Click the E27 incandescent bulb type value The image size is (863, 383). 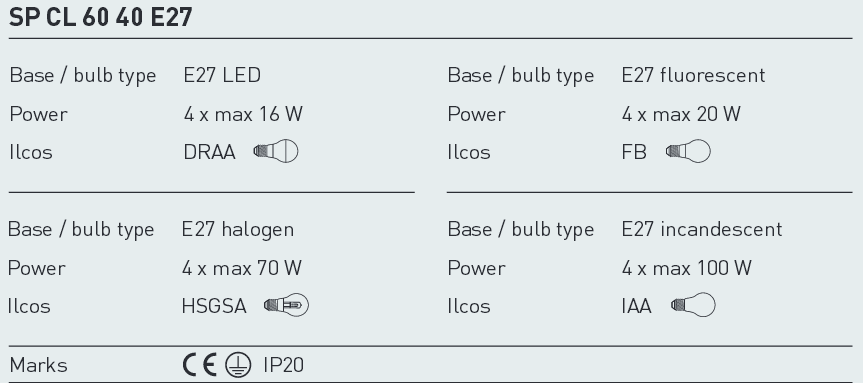pyautogui.click(x=702, y=229)
